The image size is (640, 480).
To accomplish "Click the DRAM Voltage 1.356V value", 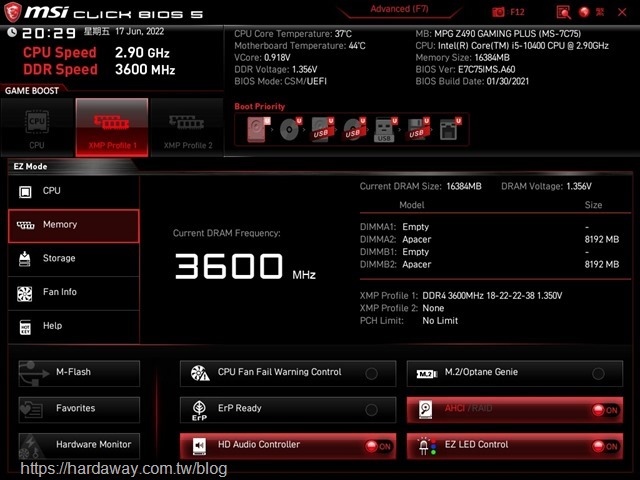I will click(x=577, y=187).
